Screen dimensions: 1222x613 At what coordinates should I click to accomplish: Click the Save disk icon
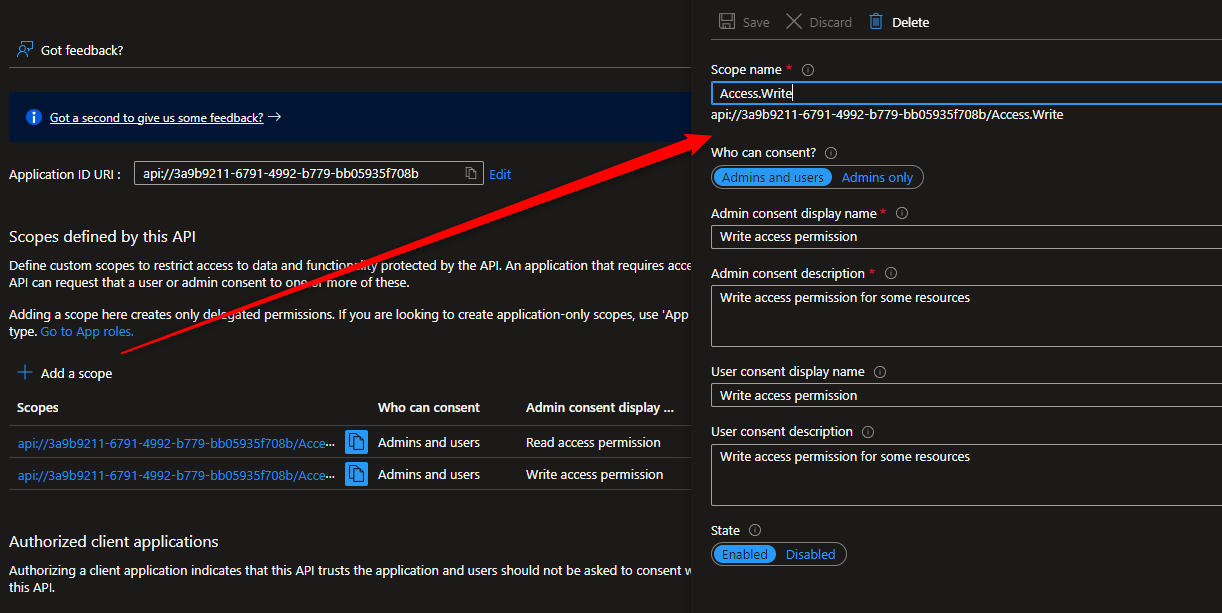click(727, 22)
